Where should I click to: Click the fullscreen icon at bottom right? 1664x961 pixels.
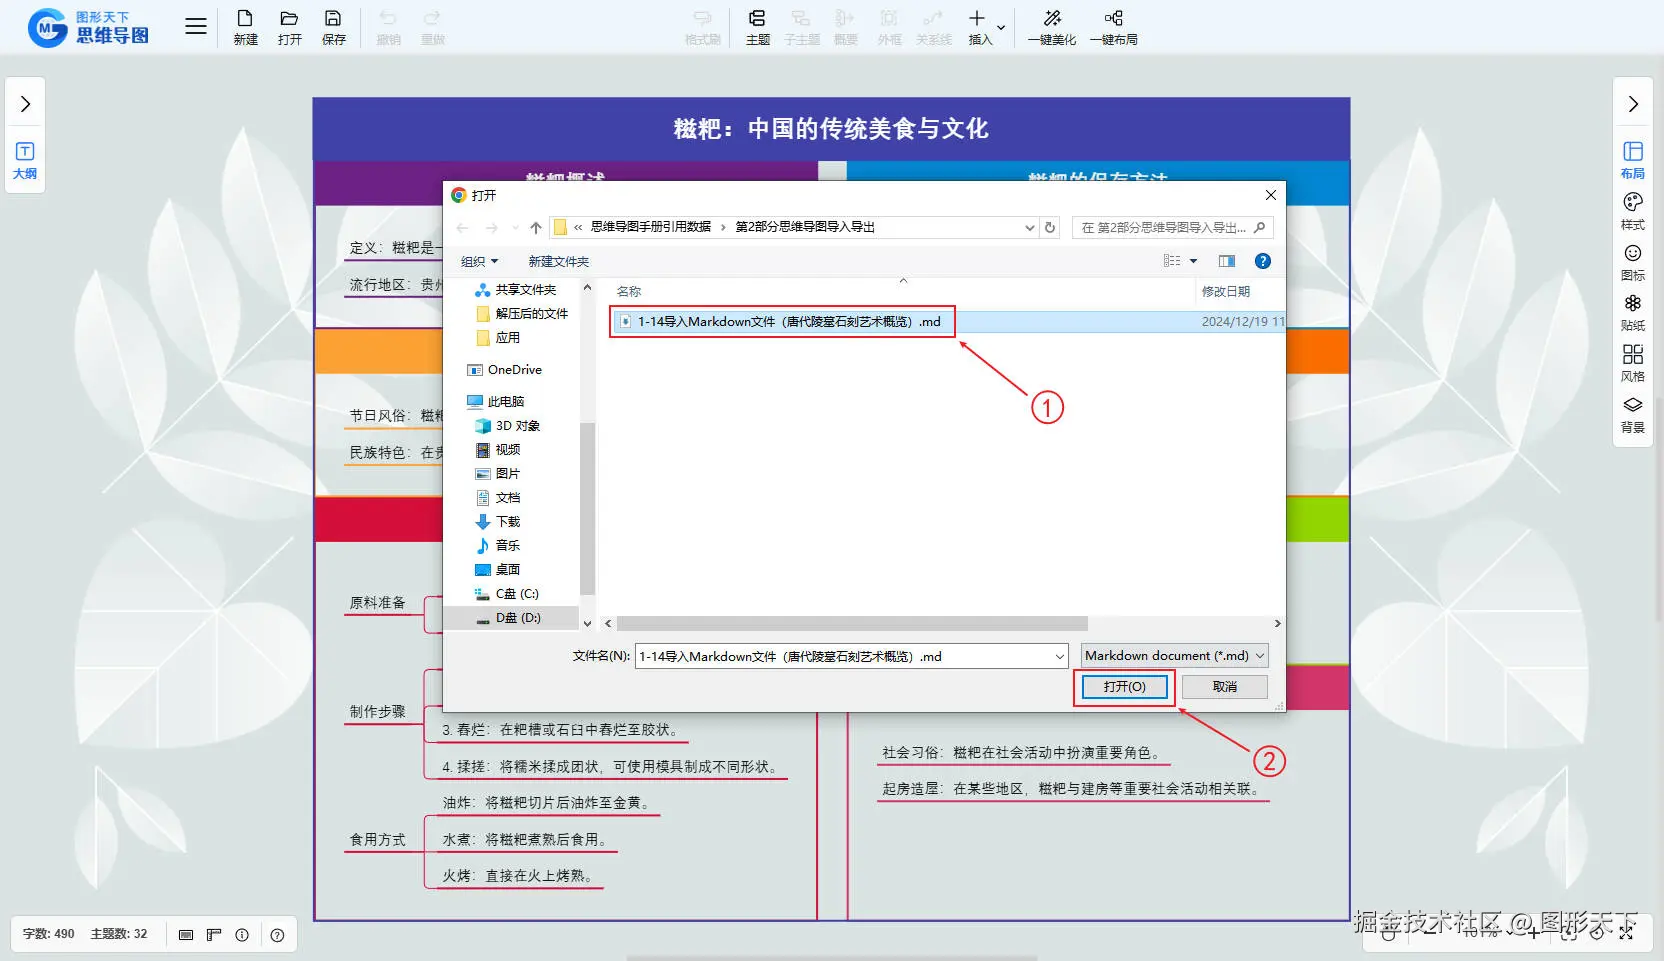pyautogui.click(x=1626, y=932)
